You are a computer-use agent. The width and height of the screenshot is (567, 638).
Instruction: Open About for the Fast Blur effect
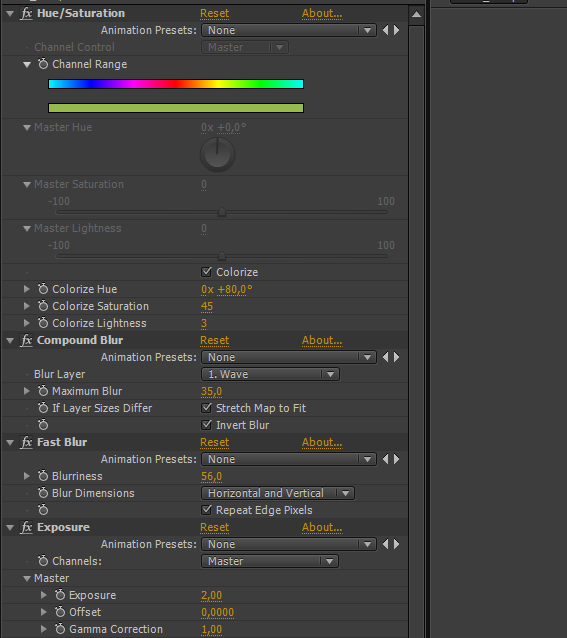pos(322,442)
